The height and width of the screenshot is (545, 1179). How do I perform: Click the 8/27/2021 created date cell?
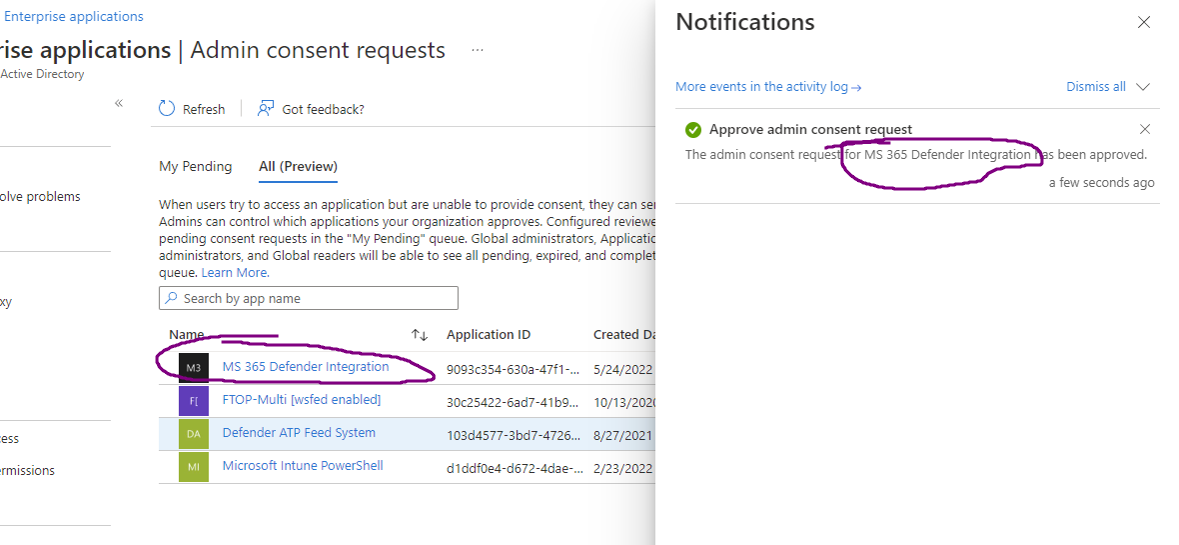tap(623, 435)
